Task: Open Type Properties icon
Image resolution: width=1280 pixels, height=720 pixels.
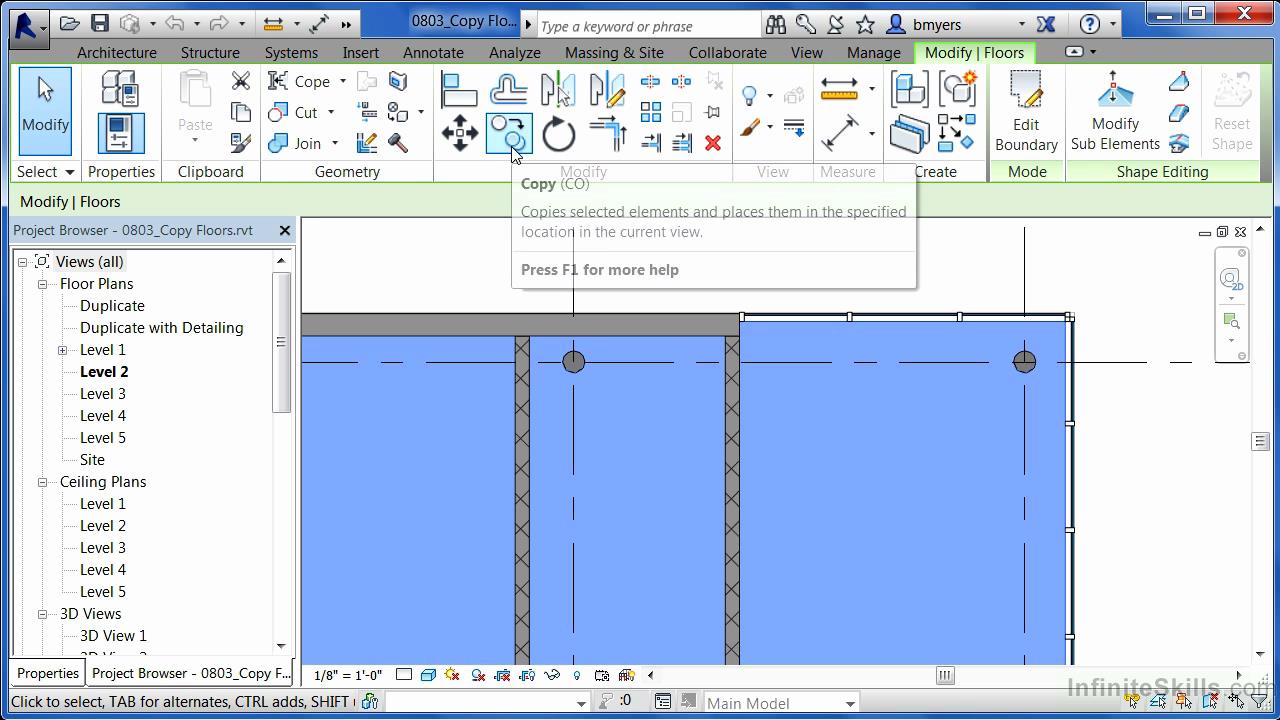Action: click(x=120, y=89)
